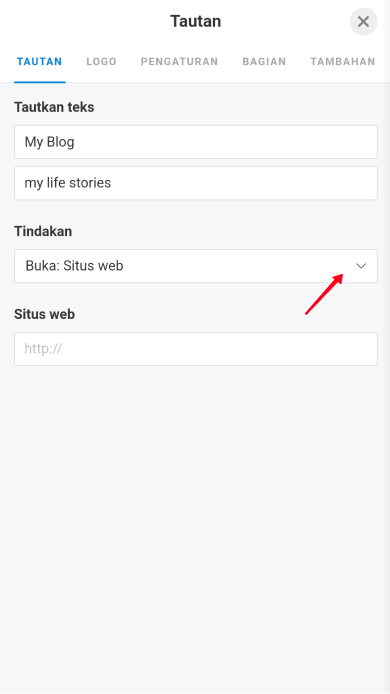Viewport: 390px width, 694px height.
Task: Open the PENGATURAN tab
Action: [x=179, y=62]
